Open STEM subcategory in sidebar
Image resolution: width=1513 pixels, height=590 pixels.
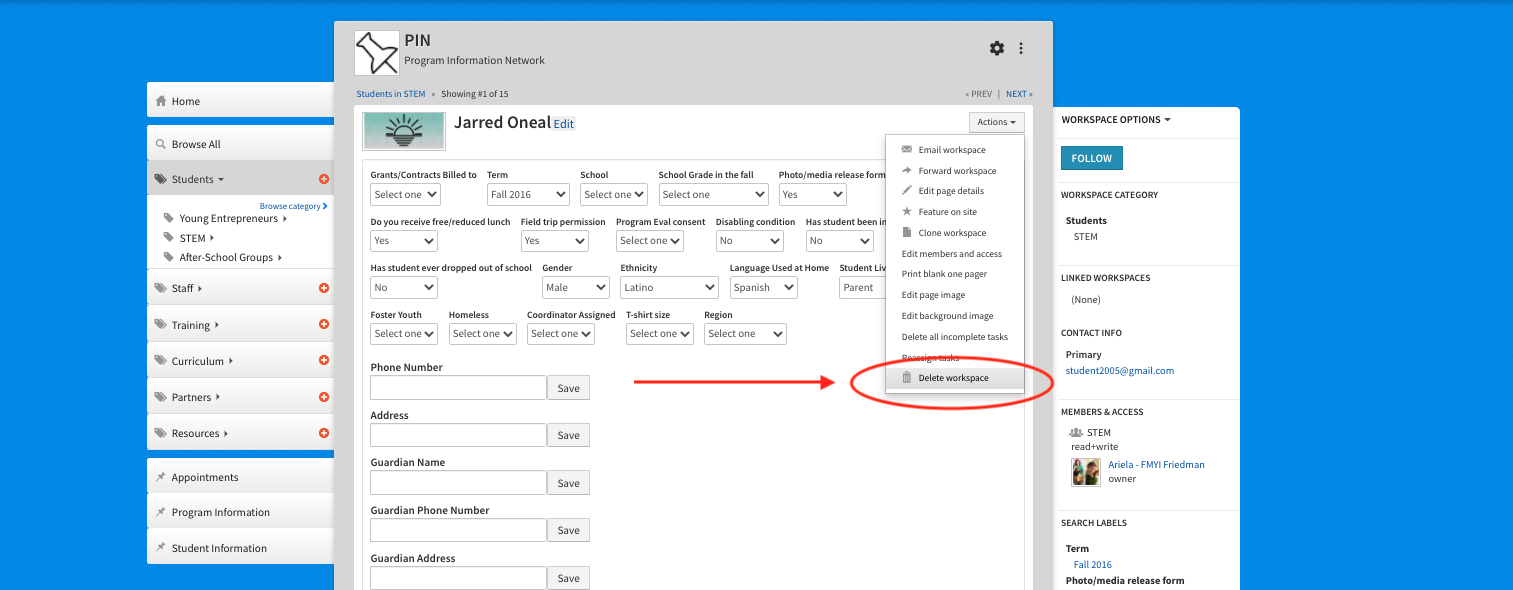coord(193,238)
